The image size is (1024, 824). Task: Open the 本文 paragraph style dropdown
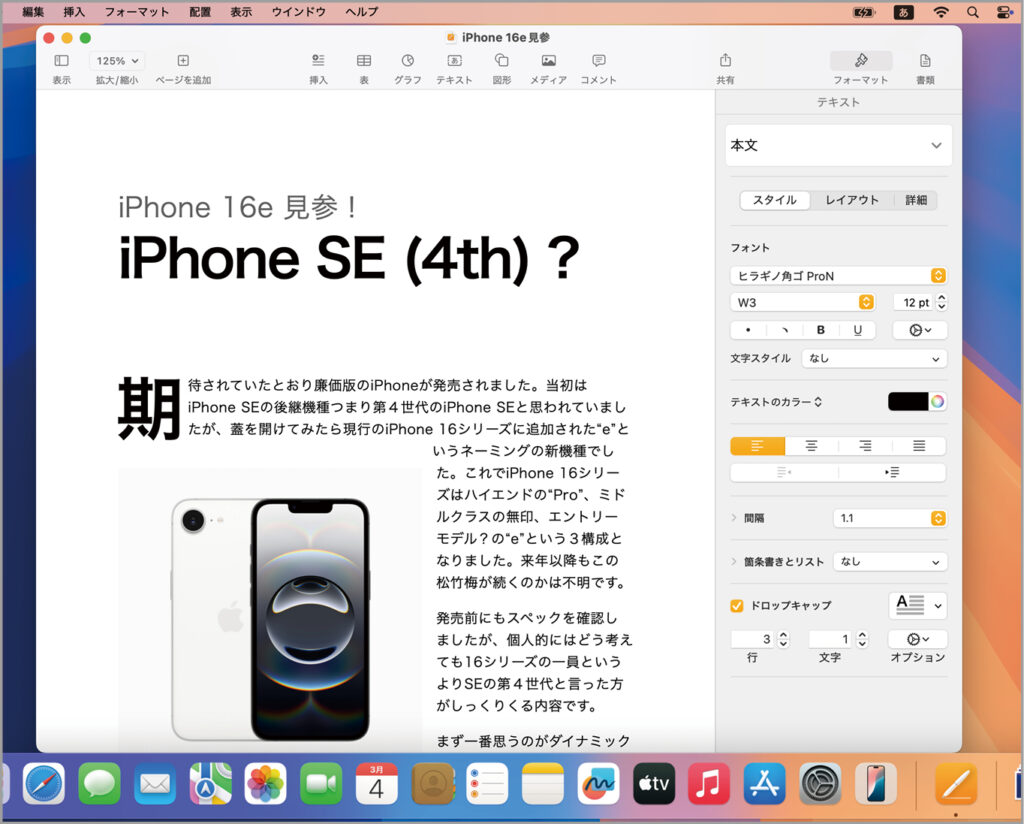(x=838, y=145)
